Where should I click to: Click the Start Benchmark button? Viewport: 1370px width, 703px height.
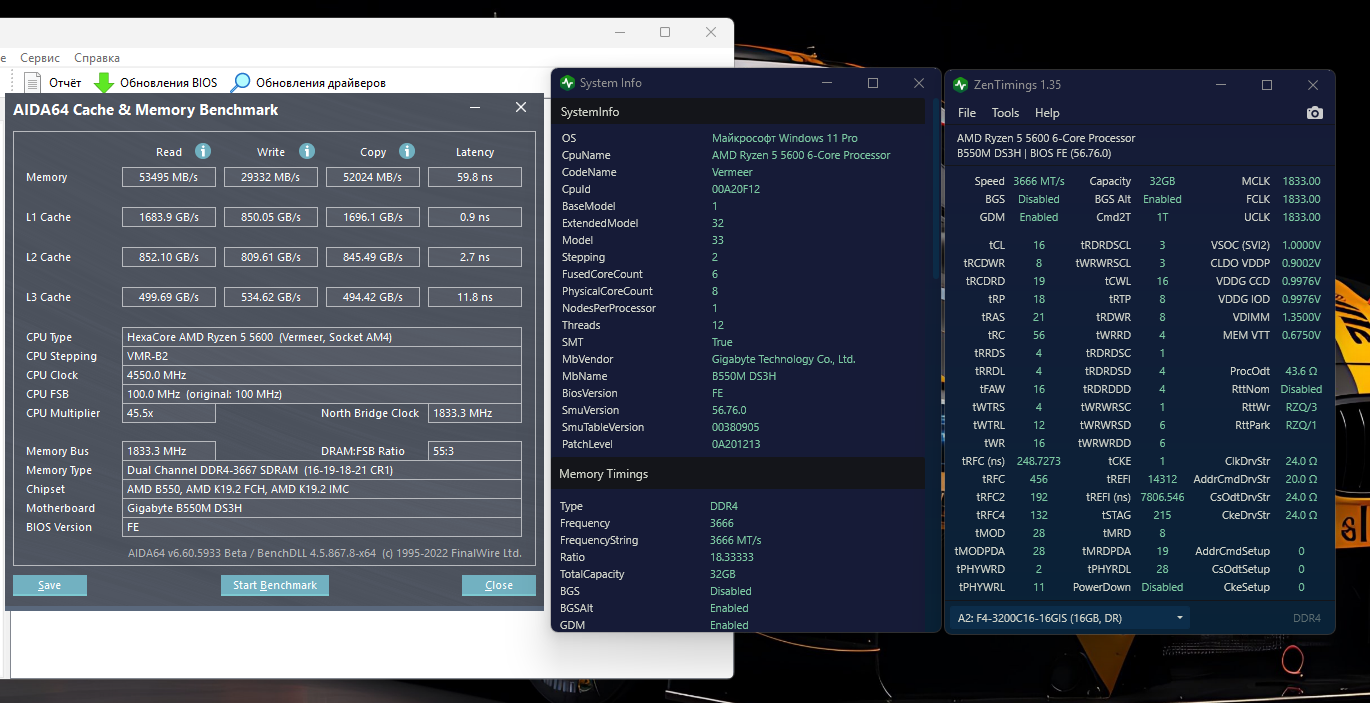click(275, 585)
